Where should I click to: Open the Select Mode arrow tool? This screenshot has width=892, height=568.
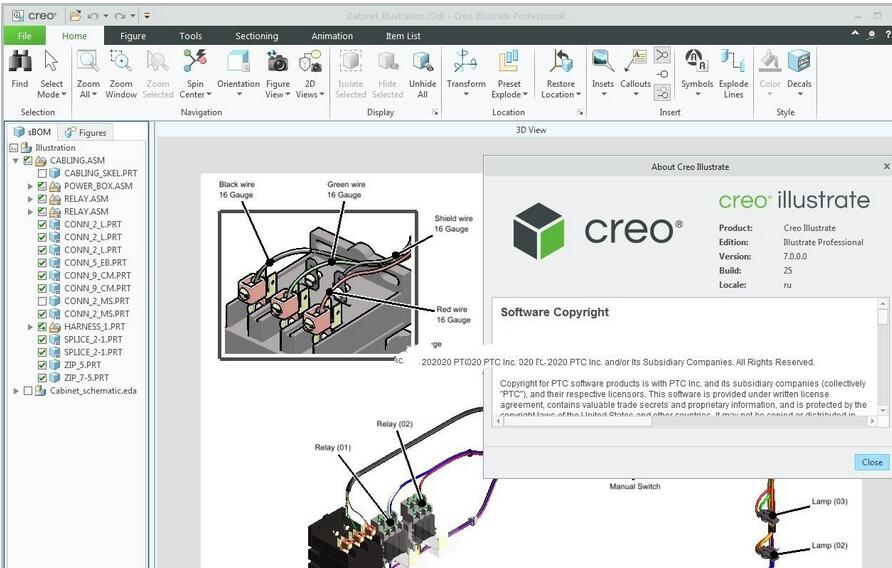click(x=51, y=74)
